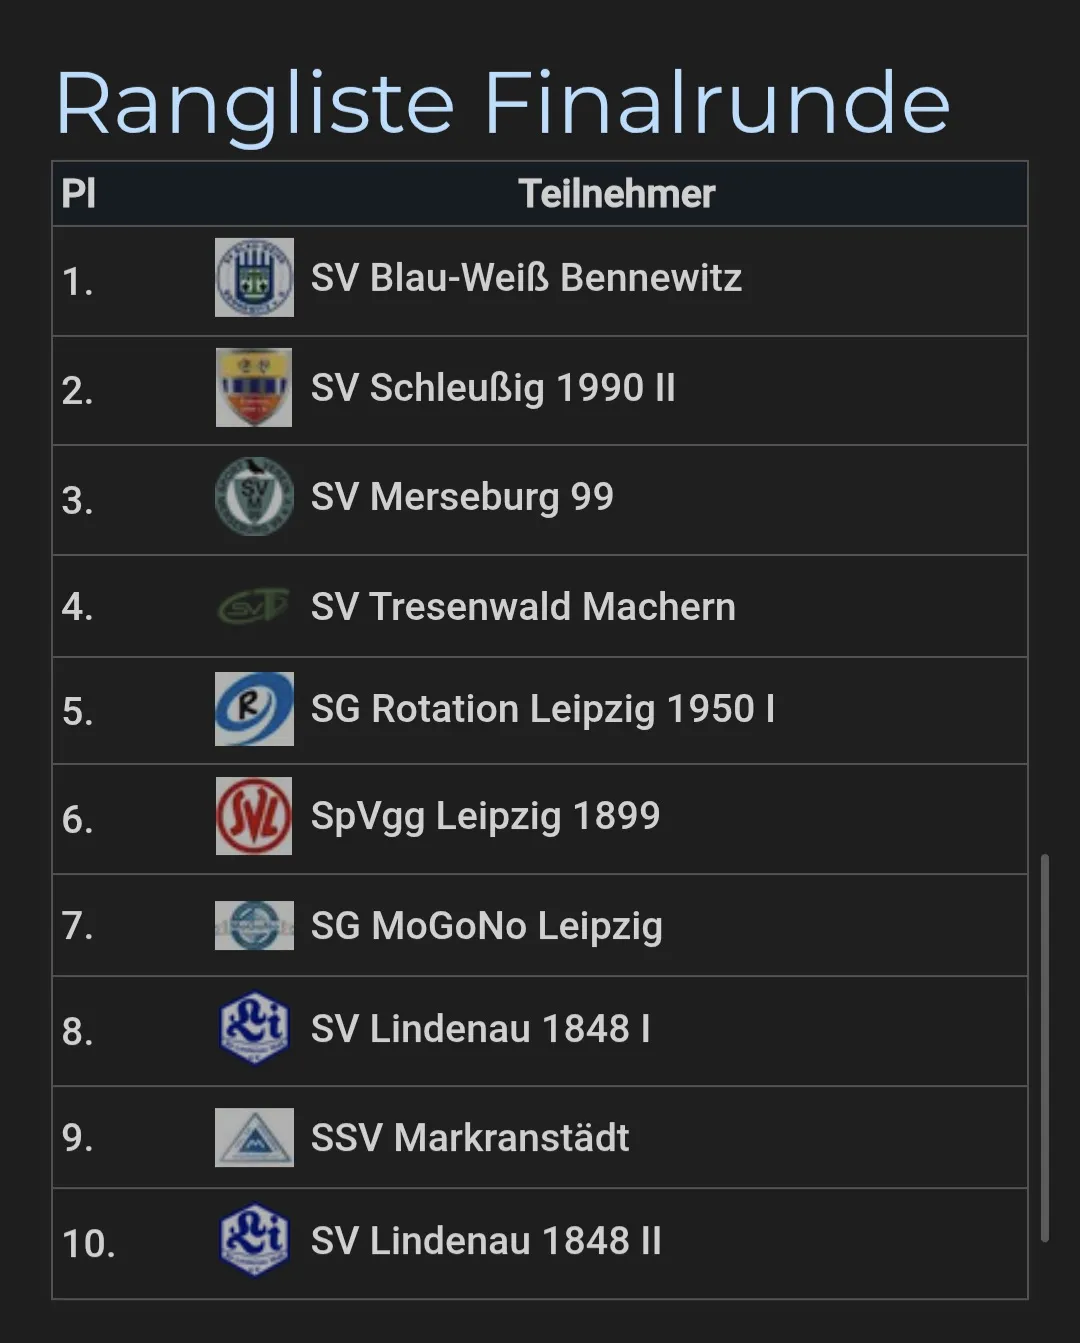
Task: Click the SSV Markranstädt triangle logo
Action: tap(254, 1137)
